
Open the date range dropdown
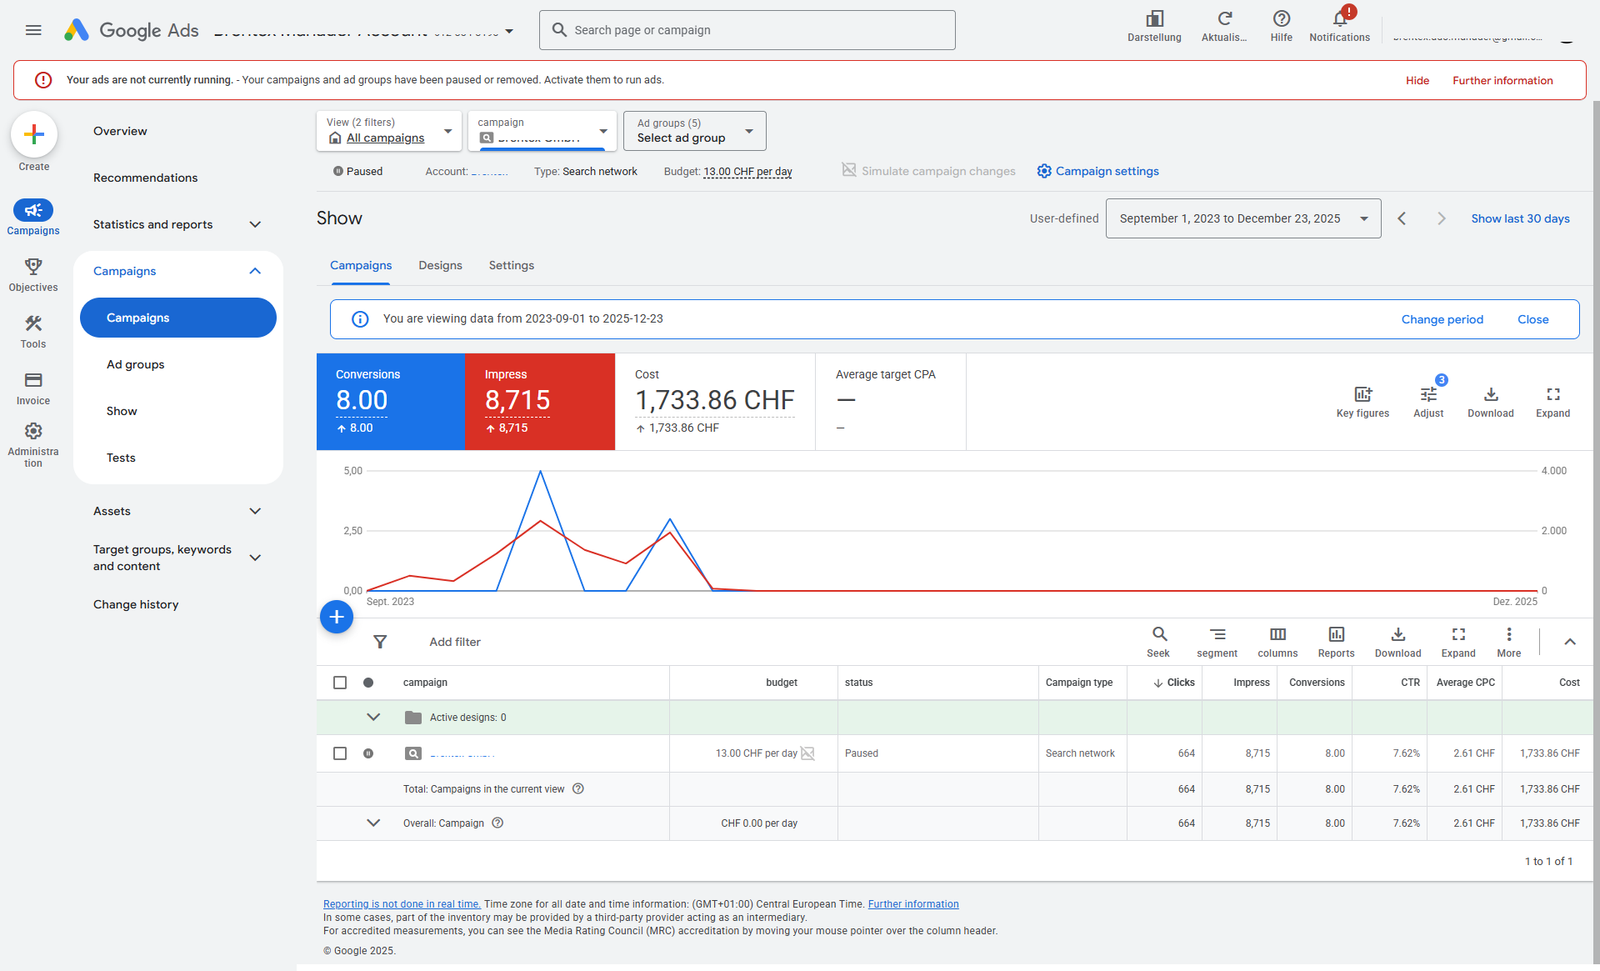pos(1243,219)
